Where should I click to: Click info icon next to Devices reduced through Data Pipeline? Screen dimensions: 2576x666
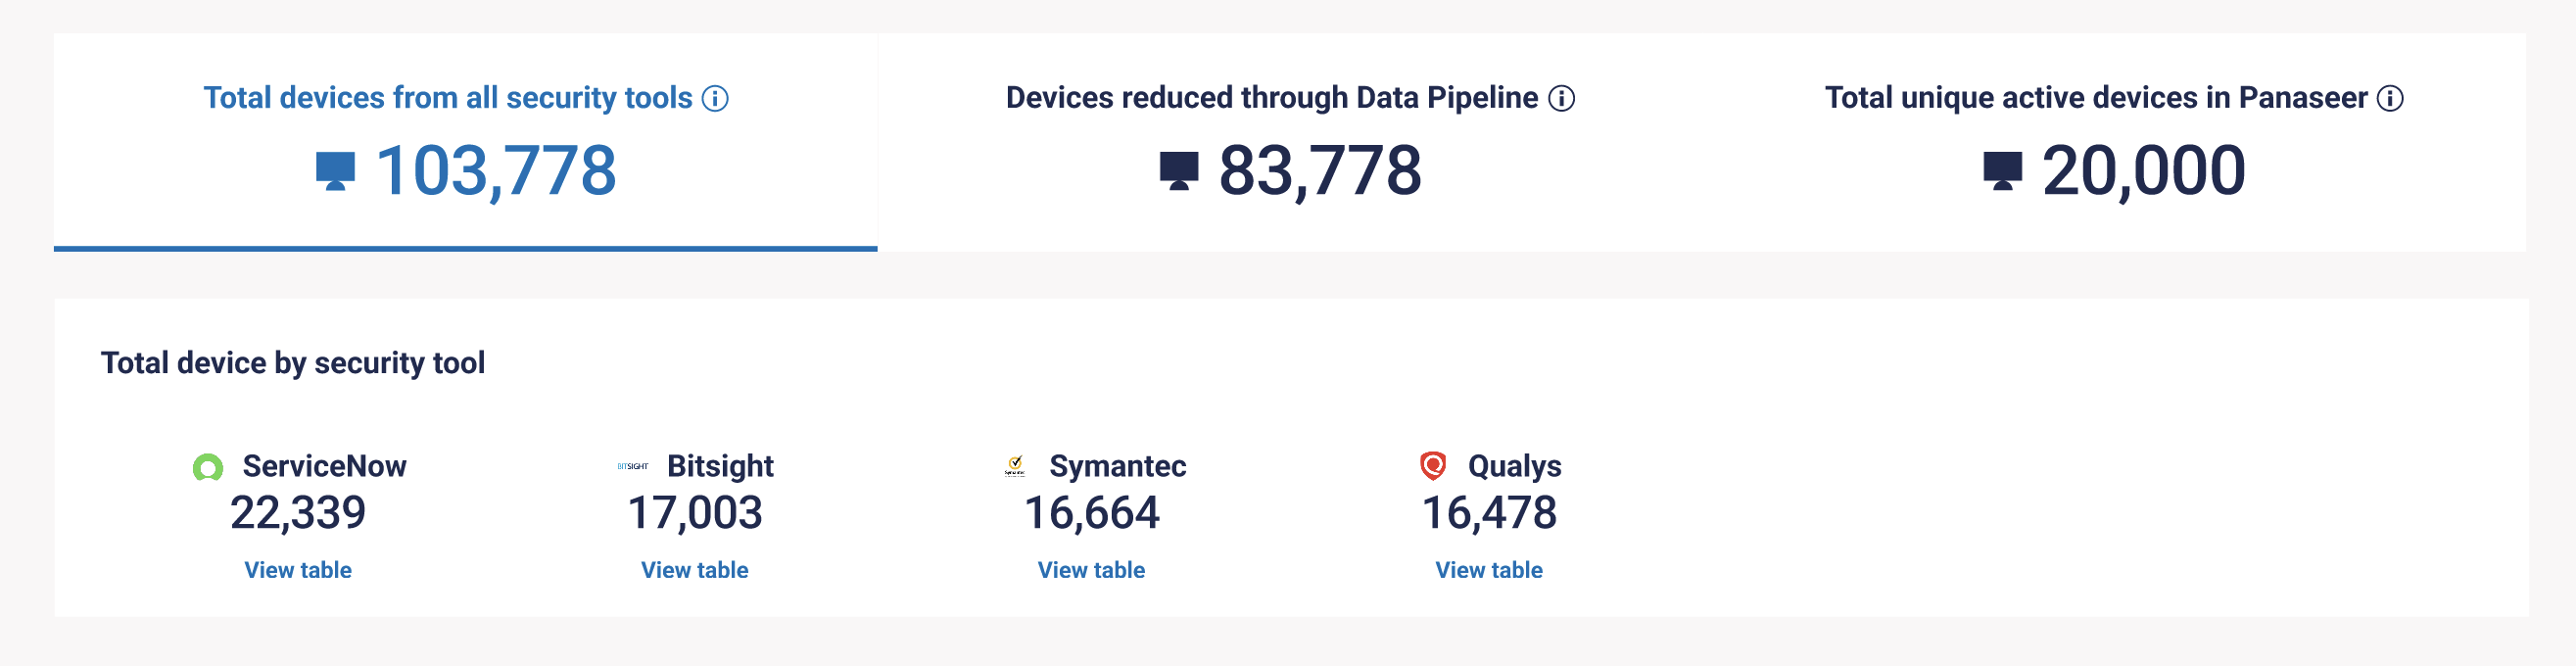pyautogui.click(x=1561, y=98)
